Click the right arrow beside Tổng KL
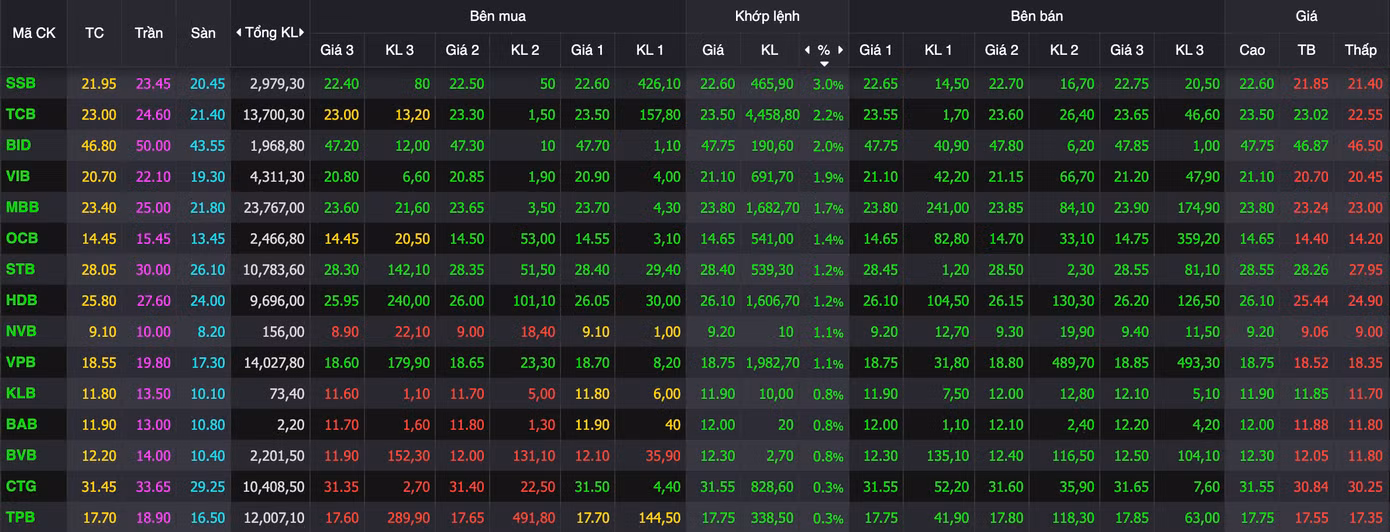 (302, 32)
